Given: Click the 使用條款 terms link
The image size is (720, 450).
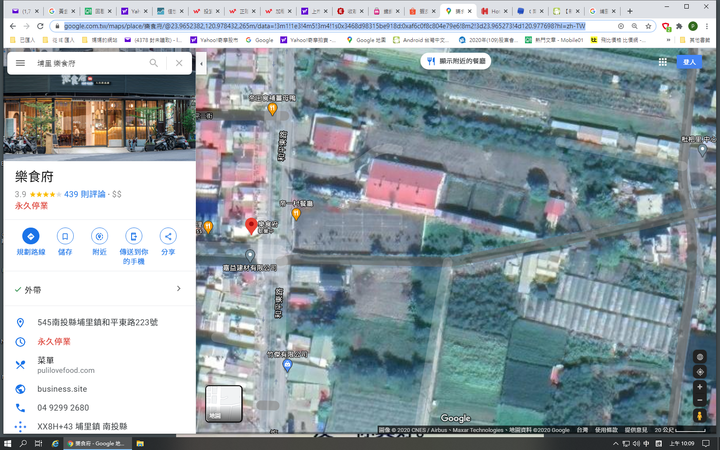Looking at the screenshot, I should [606, 430].
